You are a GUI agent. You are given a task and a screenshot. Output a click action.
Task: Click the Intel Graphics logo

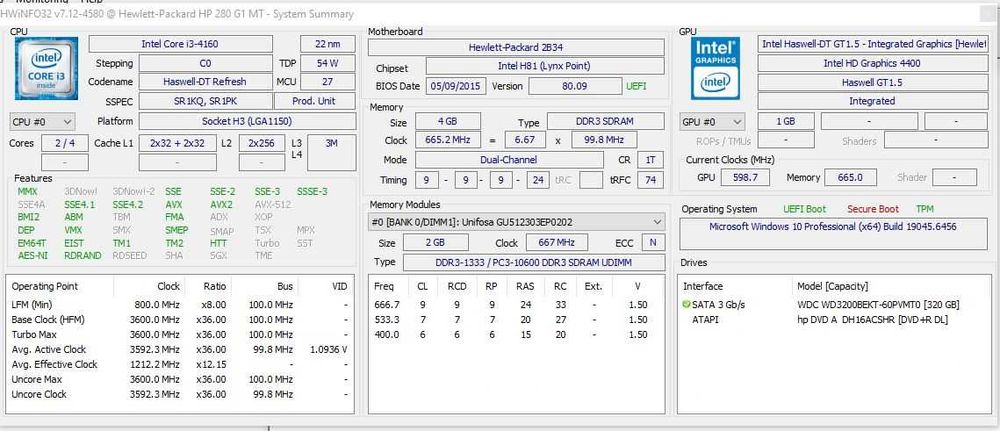click(x=716, y=68)
